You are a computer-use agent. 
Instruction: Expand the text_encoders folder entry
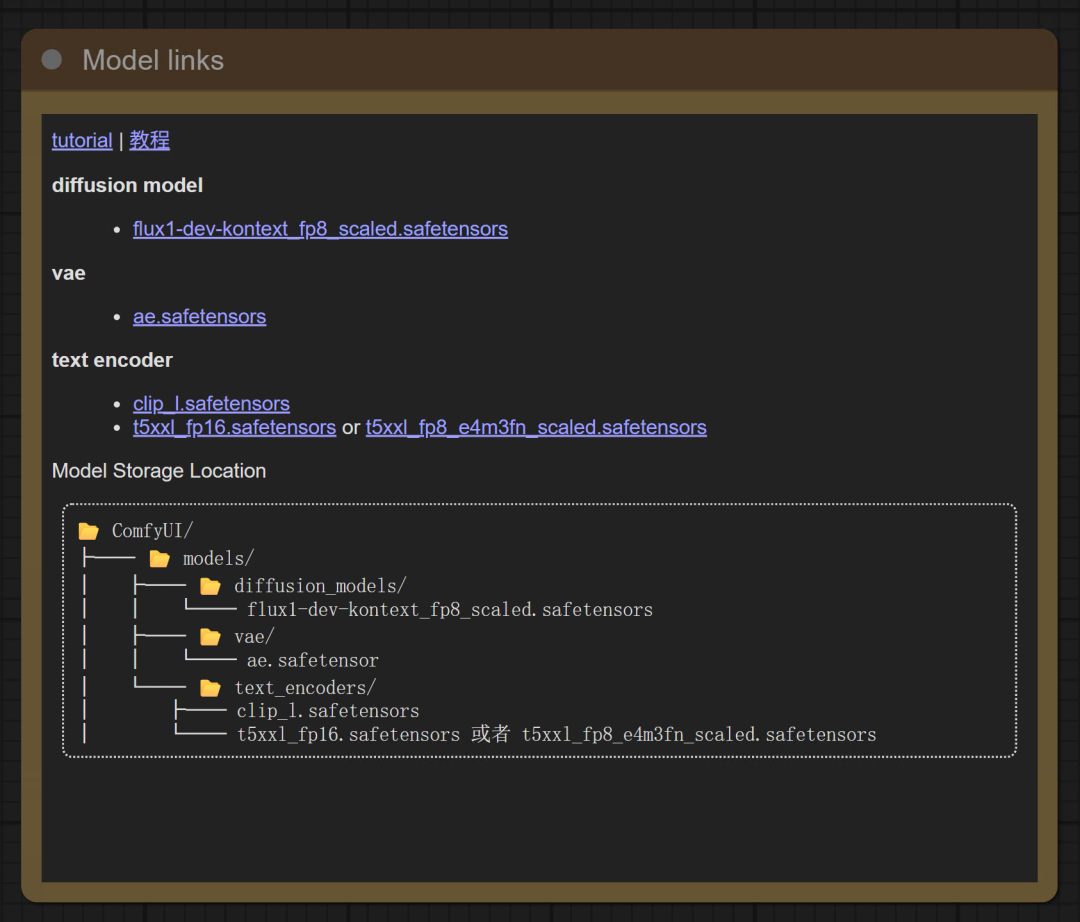coord(210,686)
